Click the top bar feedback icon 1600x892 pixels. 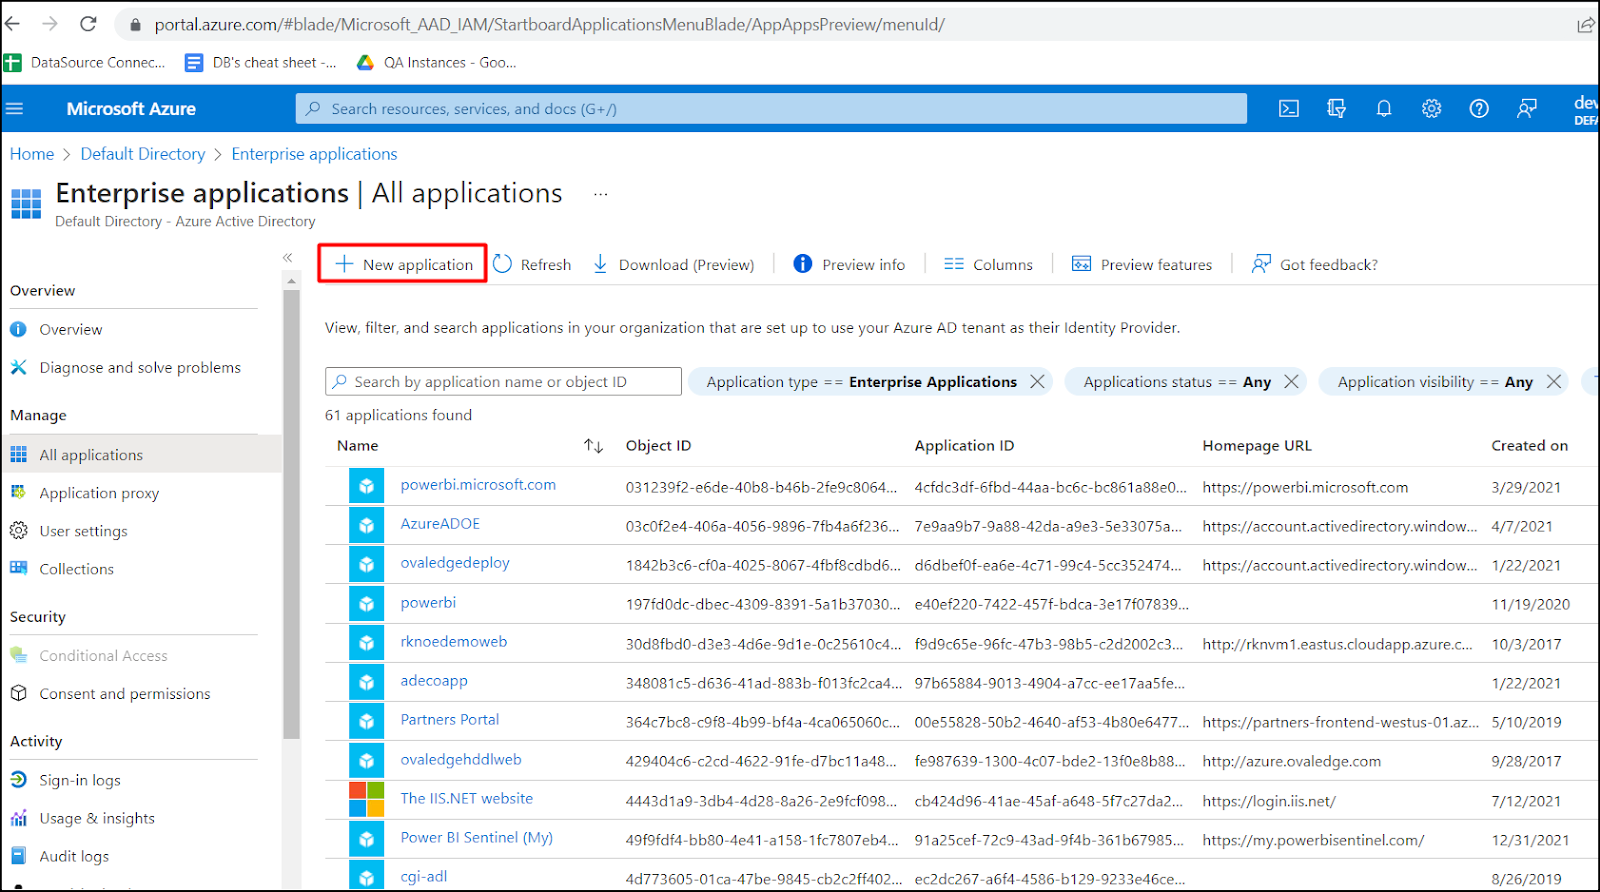1527,108
